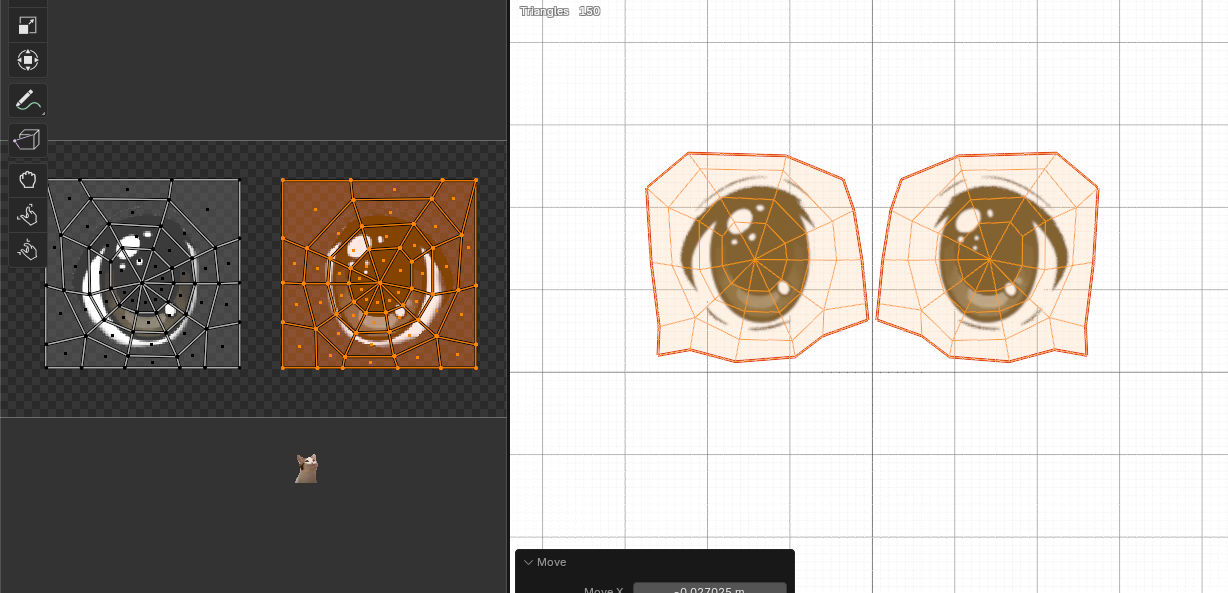The width and height of the screenshot is (1228, 593).
Task: Select the Grab sculpt tool
Action: point(28,181)
